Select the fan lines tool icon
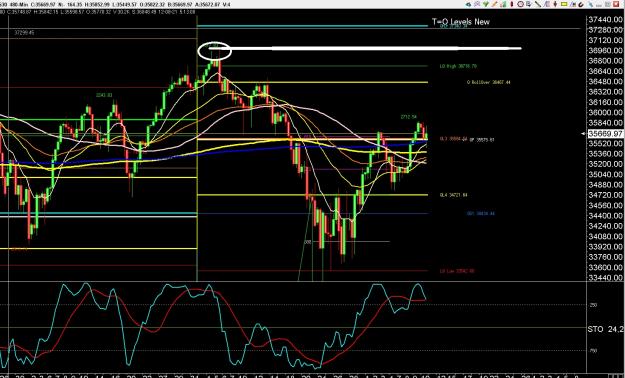This screenshot has height=378, width=625. point(547,4)
